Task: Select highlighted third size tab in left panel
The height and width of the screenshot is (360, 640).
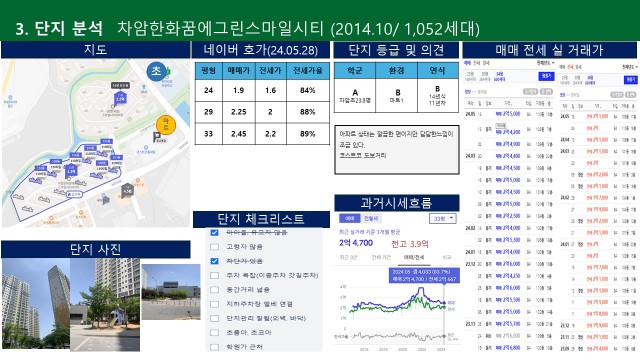Action: (499, 76)
